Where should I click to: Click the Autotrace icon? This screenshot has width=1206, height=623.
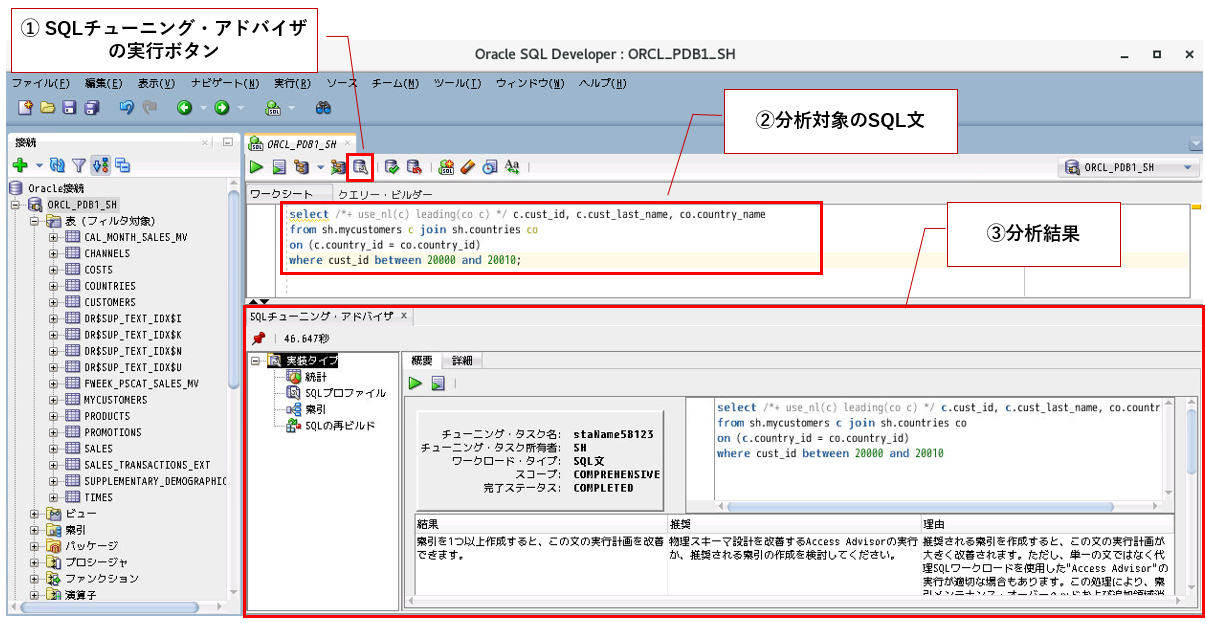[339, 168]
